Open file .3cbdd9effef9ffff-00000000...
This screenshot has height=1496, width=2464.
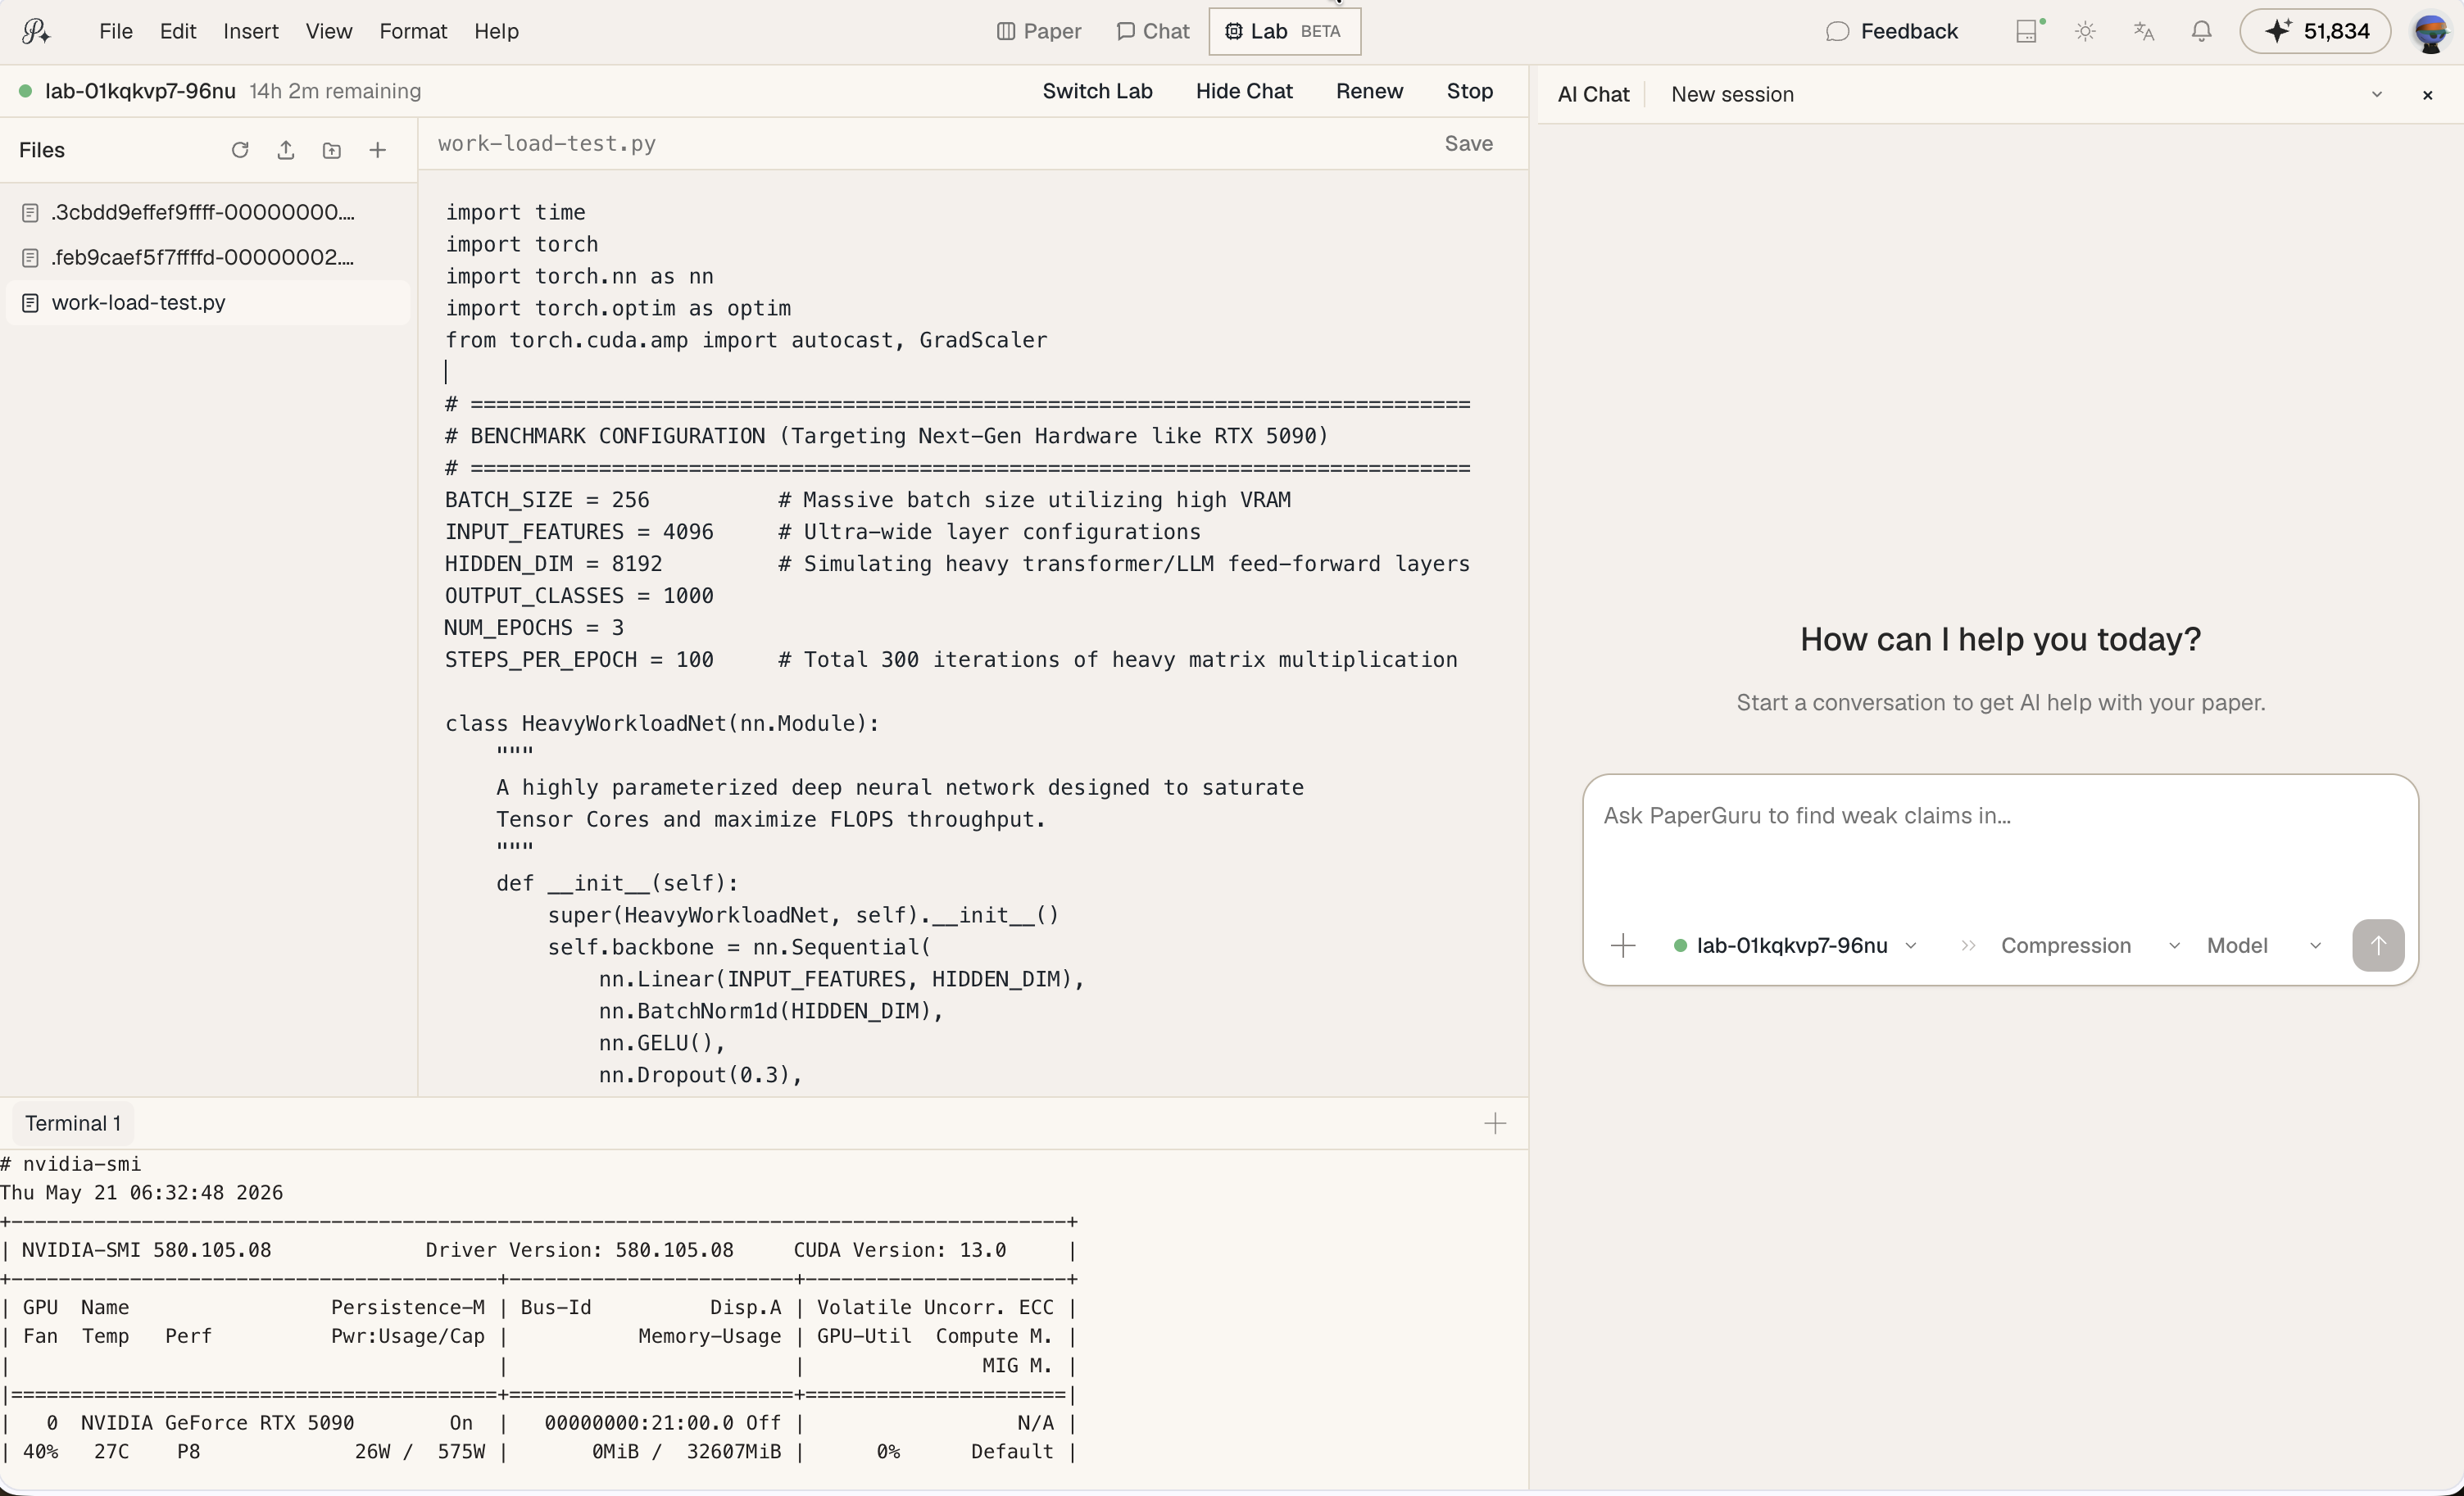[207, 213]
